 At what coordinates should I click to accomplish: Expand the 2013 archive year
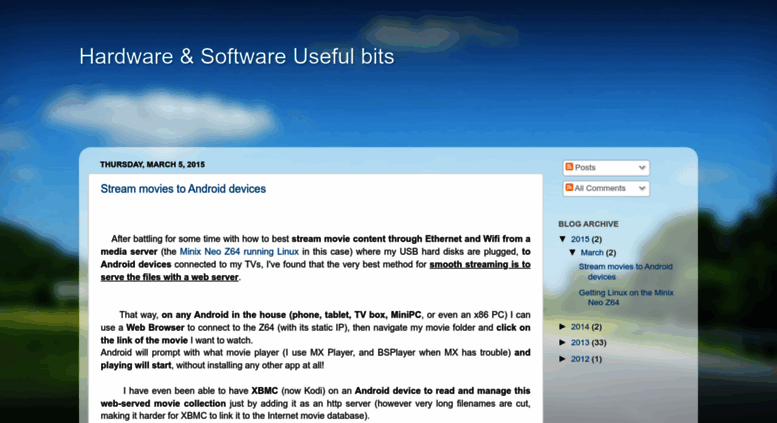click(563, 342)
